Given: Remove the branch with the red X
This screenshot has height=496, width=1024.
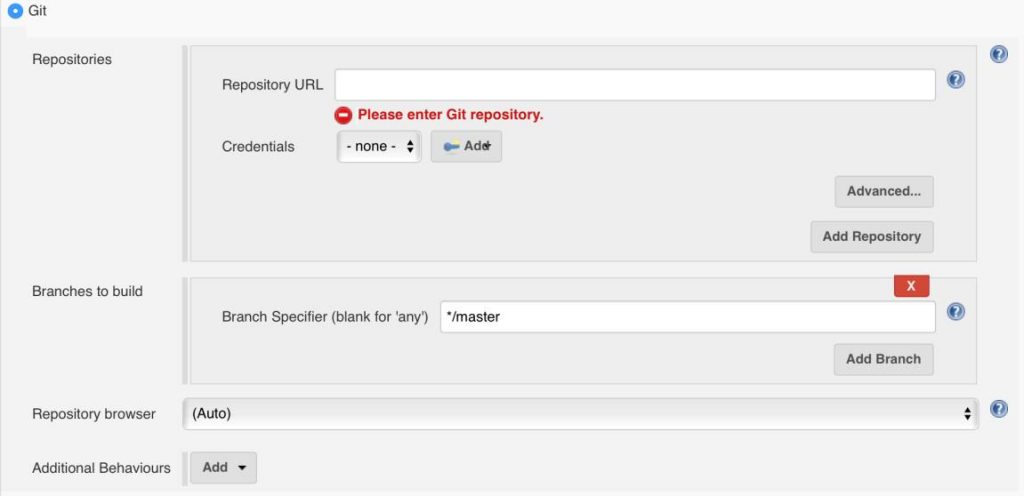Looking at the screenshot, I should [x=911, y=286].
